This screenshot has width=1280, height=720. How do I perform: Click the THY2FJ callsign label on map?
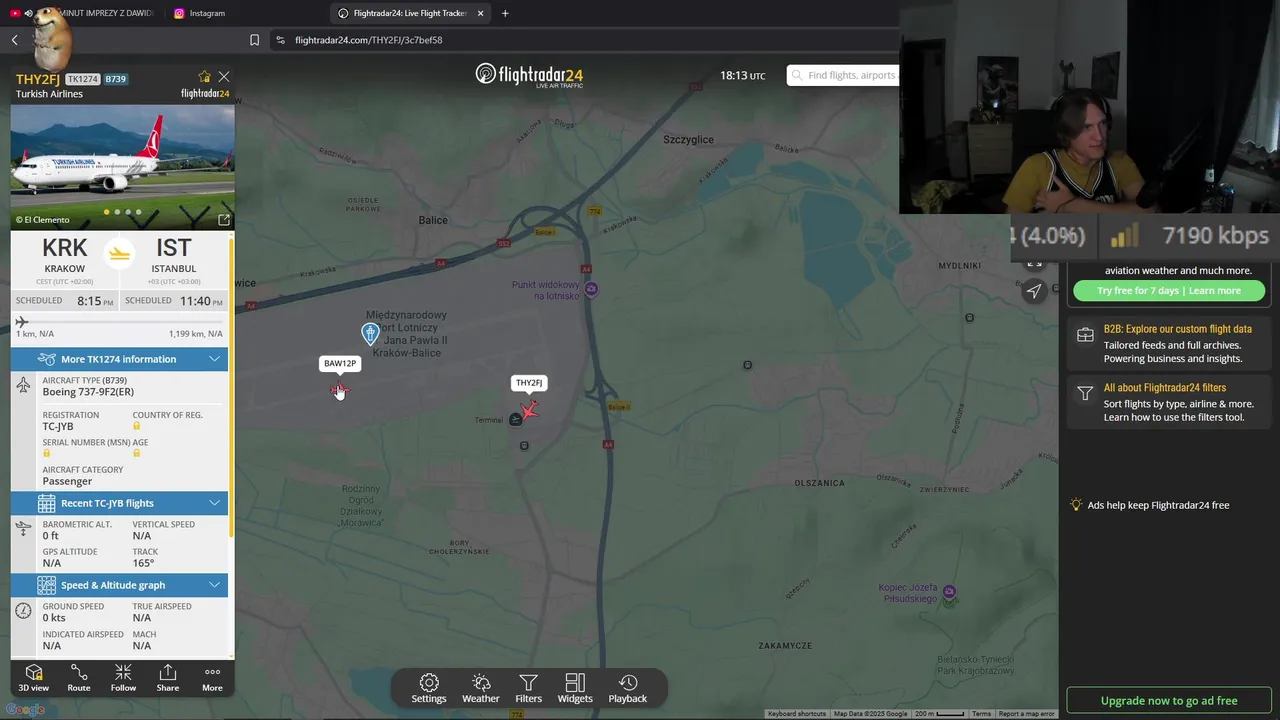pyautogui.click(x=528, y=383)
